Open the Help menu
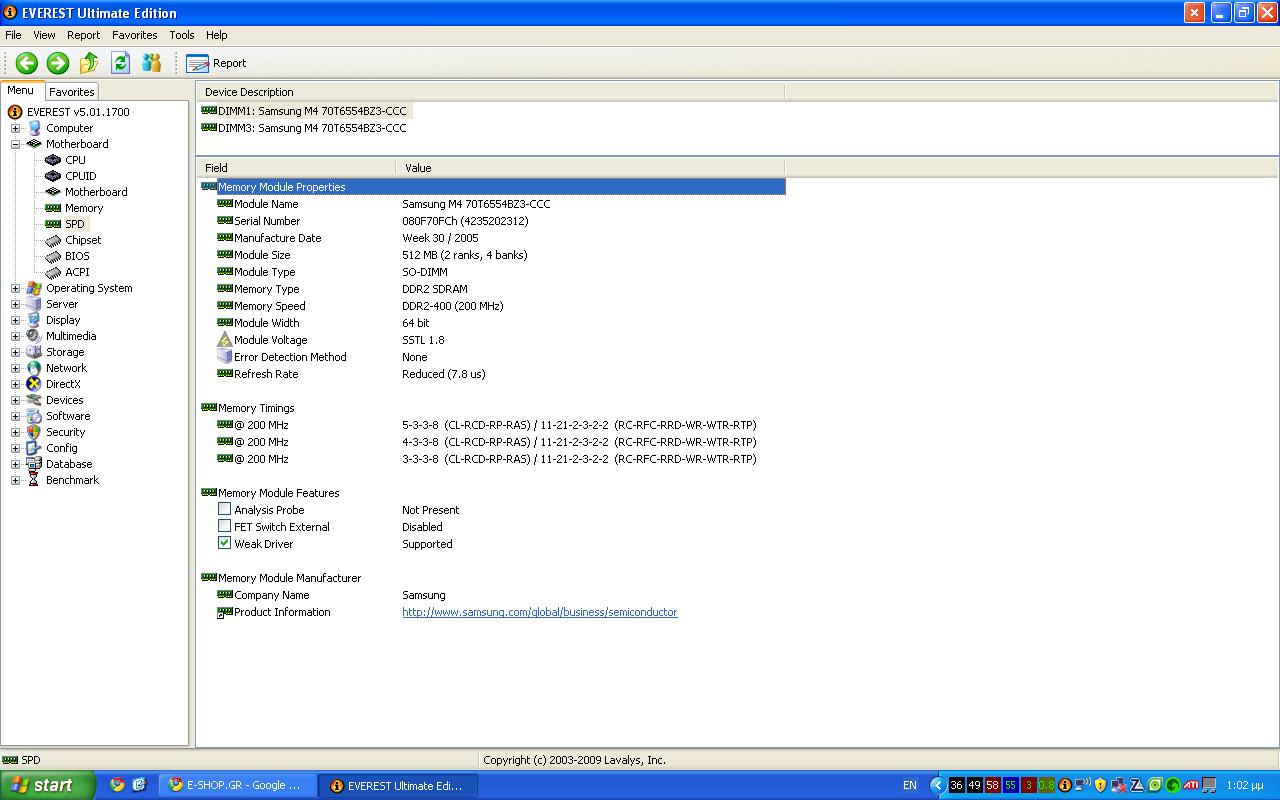This screenshot has height=800, width=1280. [x=217, y=35]
